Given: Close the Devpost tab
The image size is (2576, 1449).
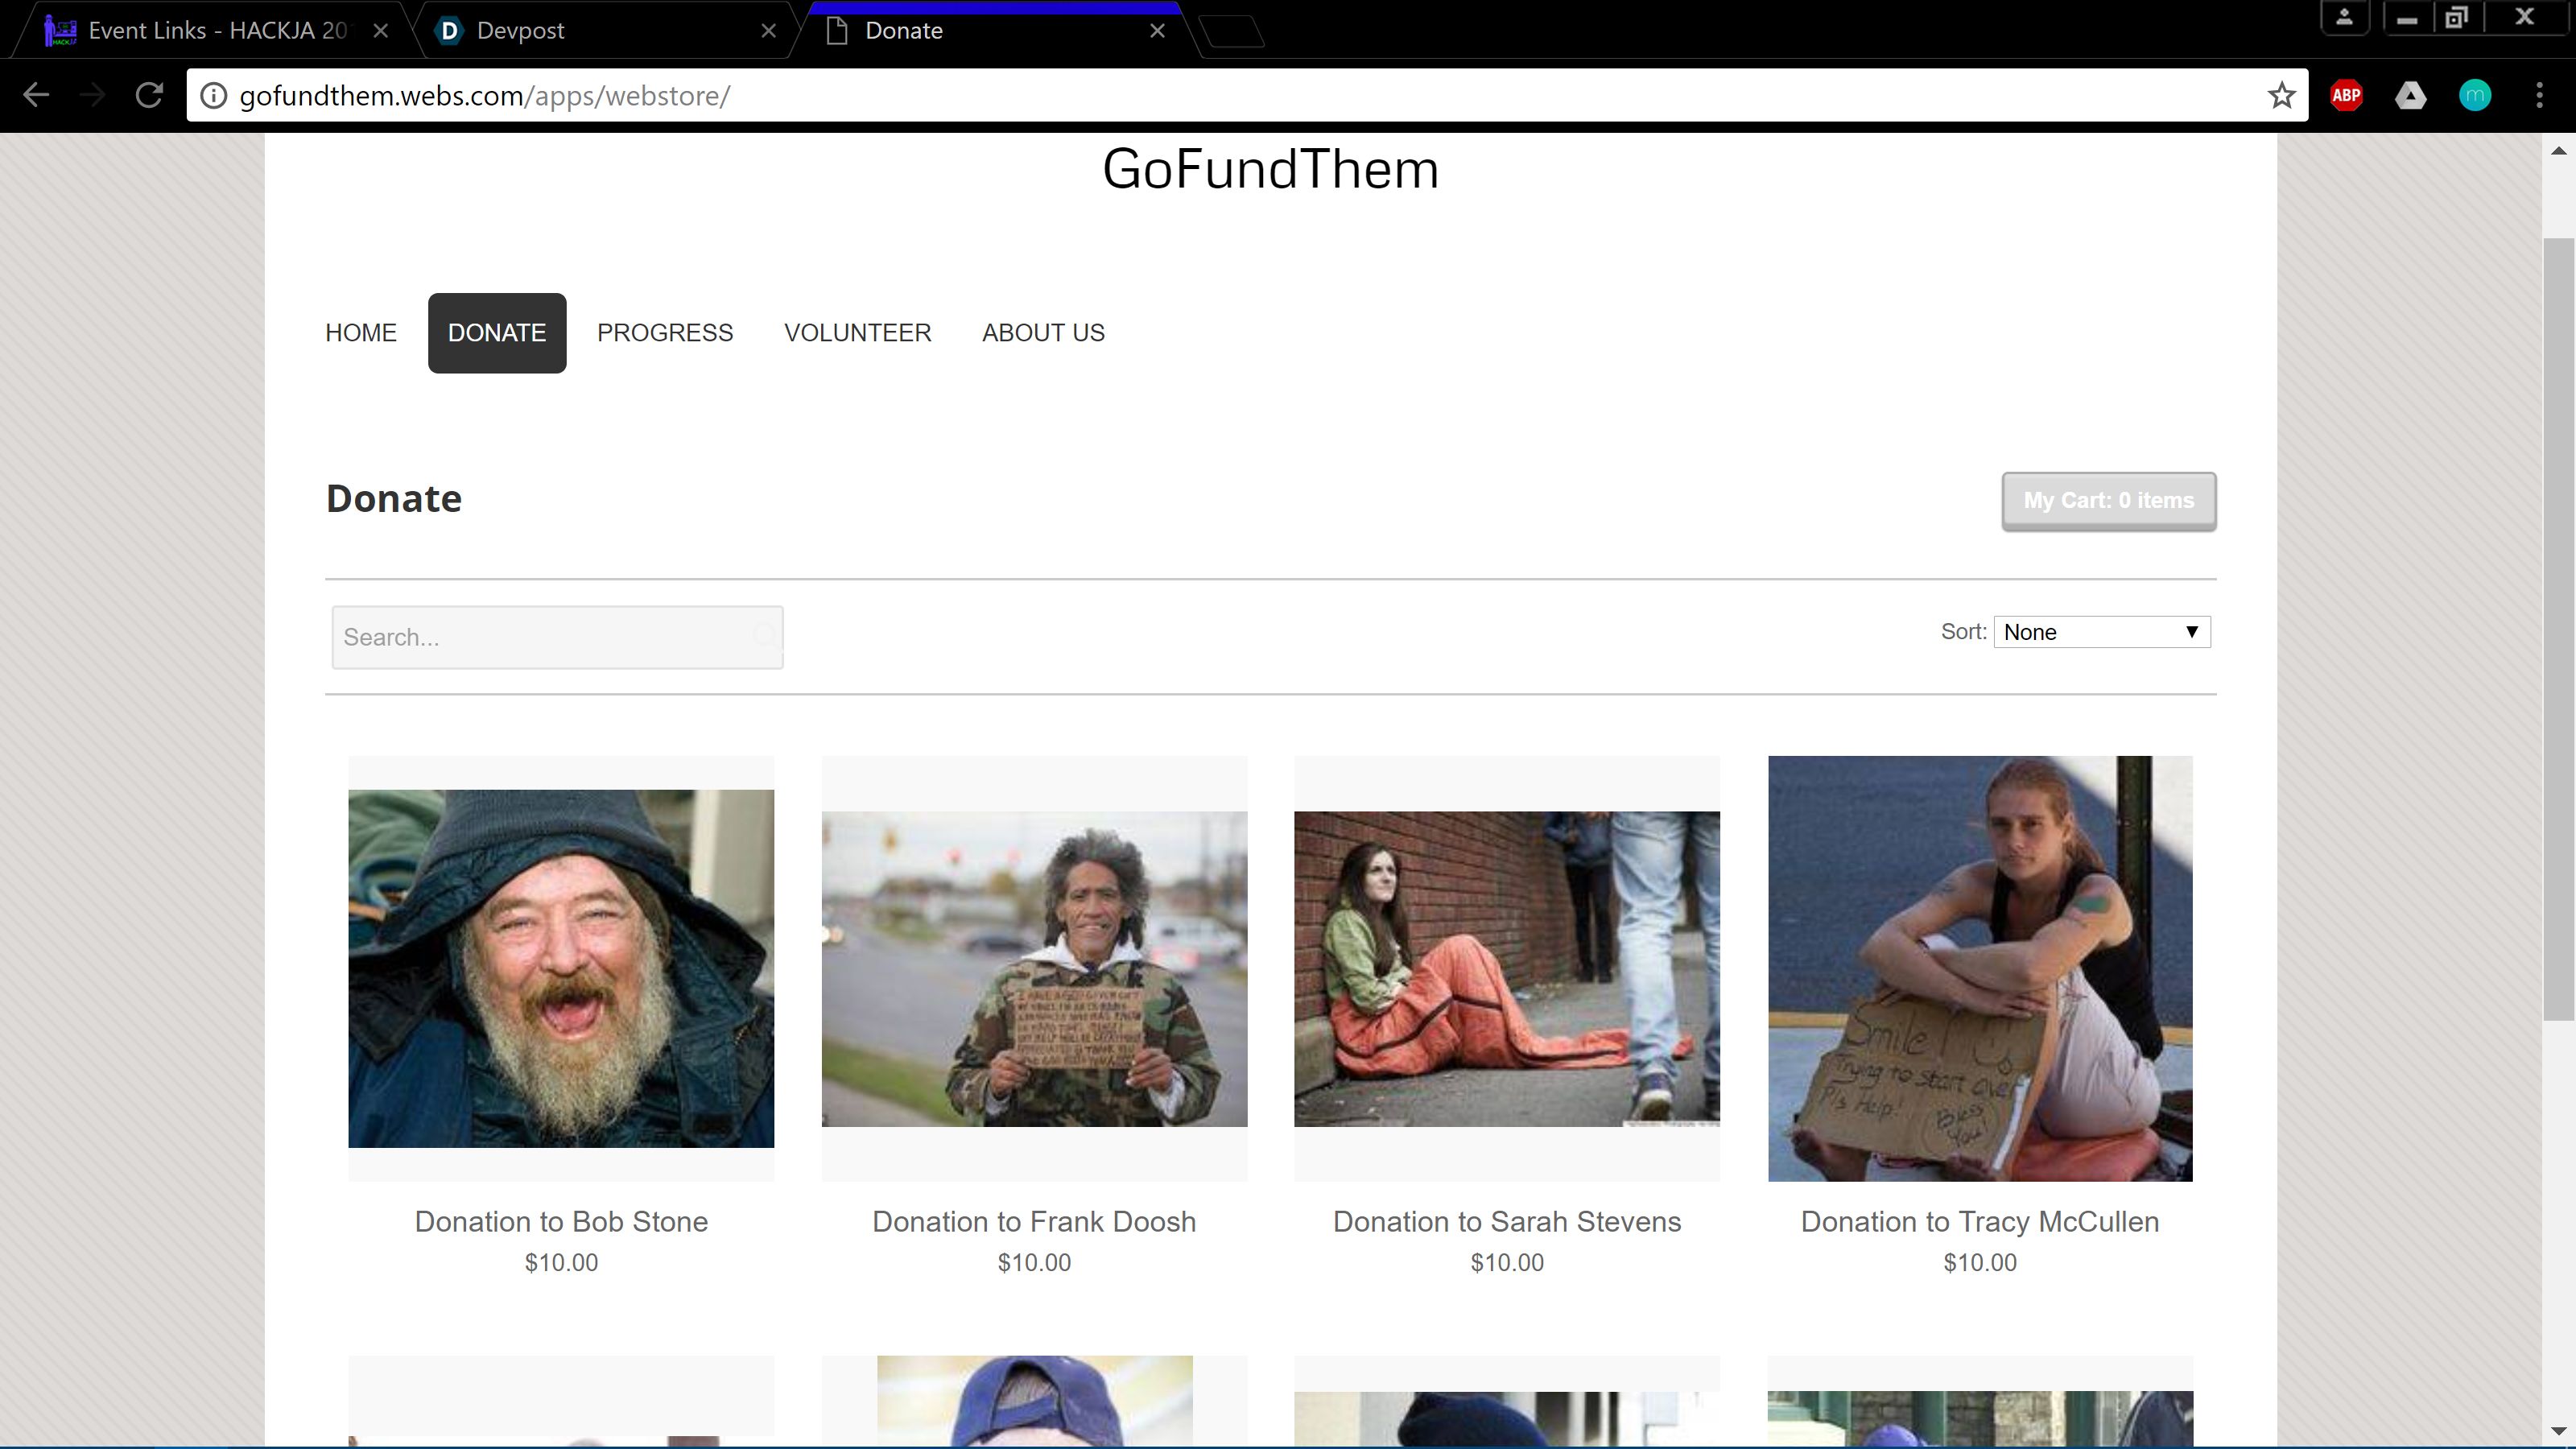Looking at the screenshot, I should tap(768, 31).
